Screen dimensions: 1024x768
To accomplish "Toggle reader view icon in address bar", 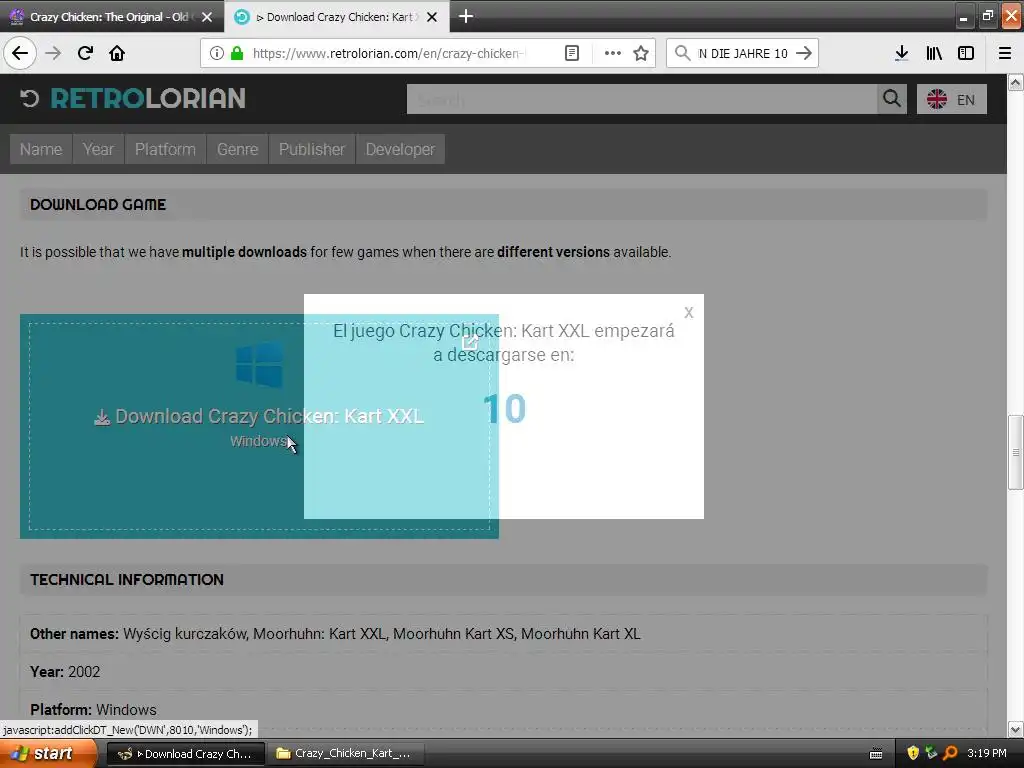I will [571, 53].
